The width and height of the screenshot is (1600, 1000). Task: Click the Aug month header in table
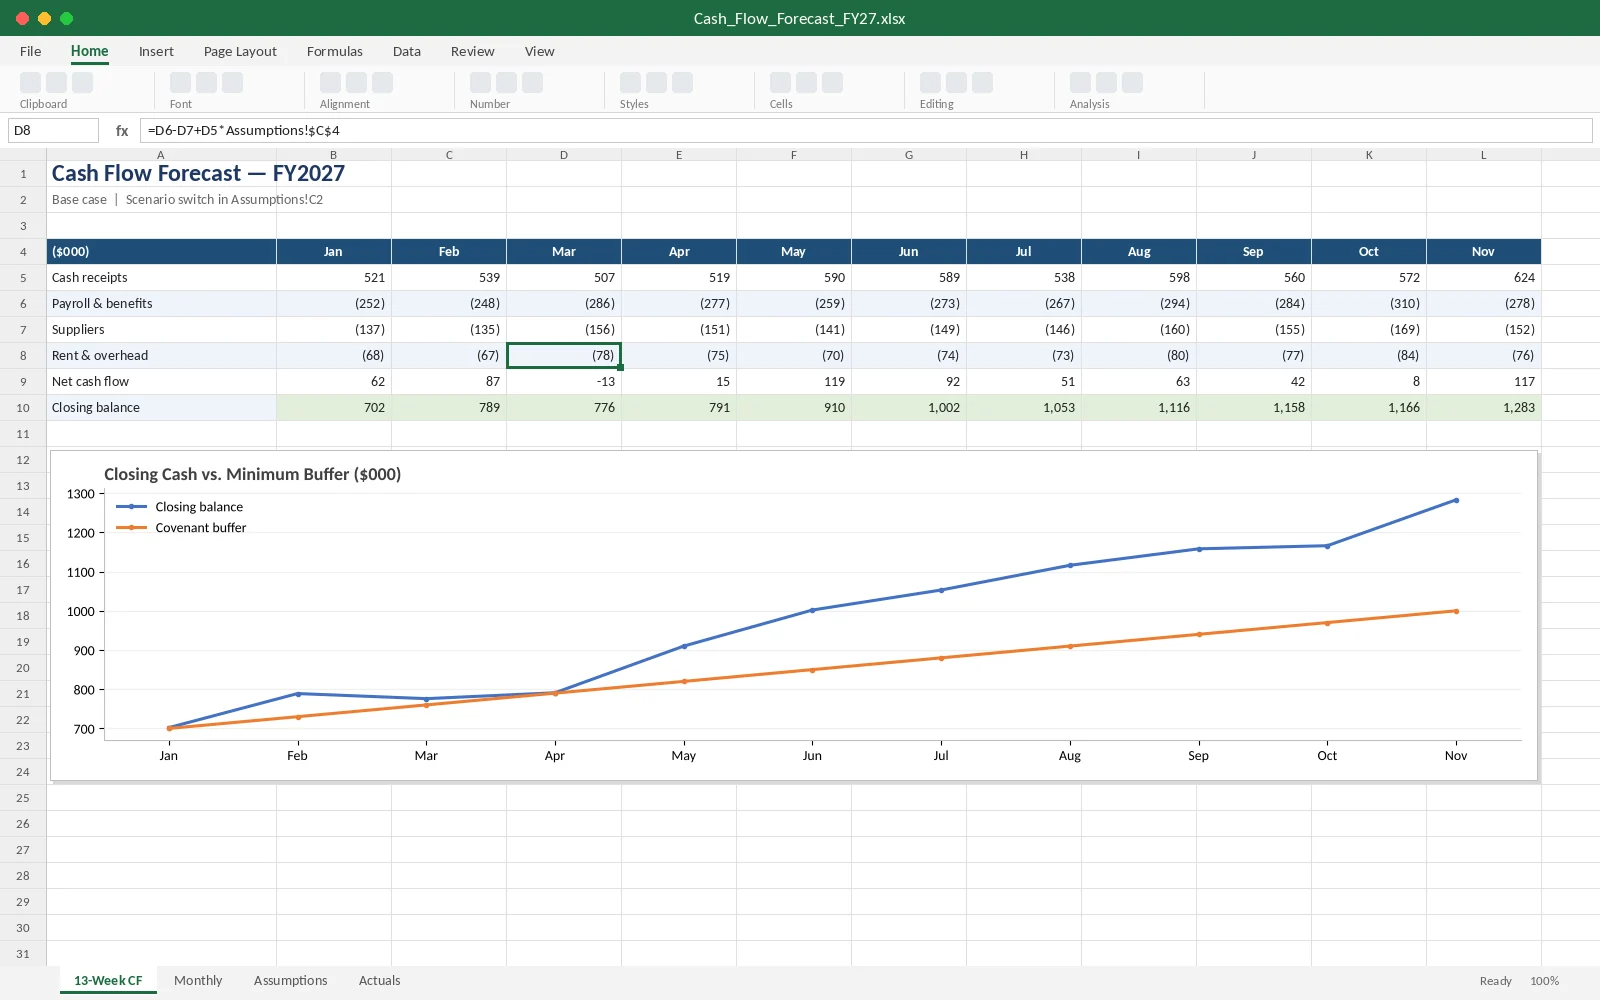pos(1139,252)
